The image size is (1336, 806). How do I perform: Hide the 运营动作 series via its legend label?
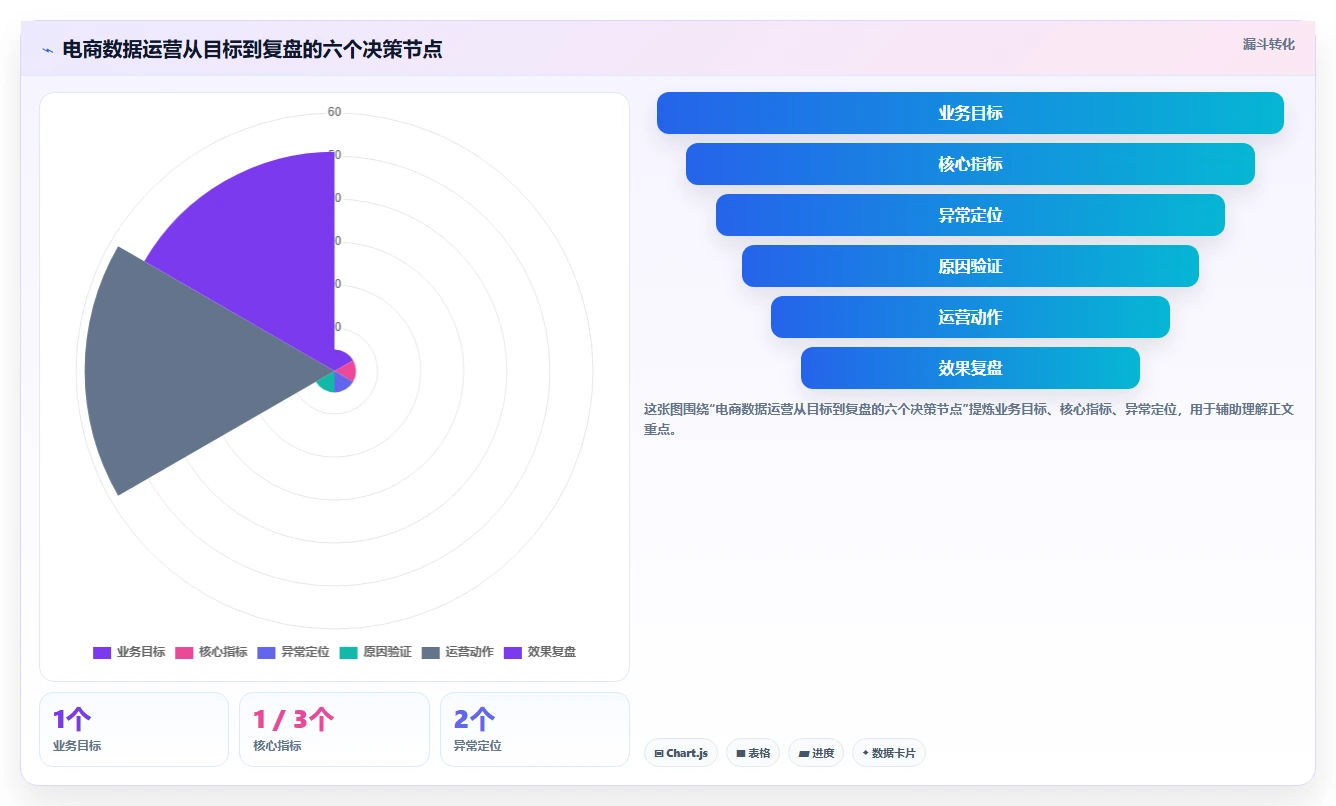pos(469,652)
